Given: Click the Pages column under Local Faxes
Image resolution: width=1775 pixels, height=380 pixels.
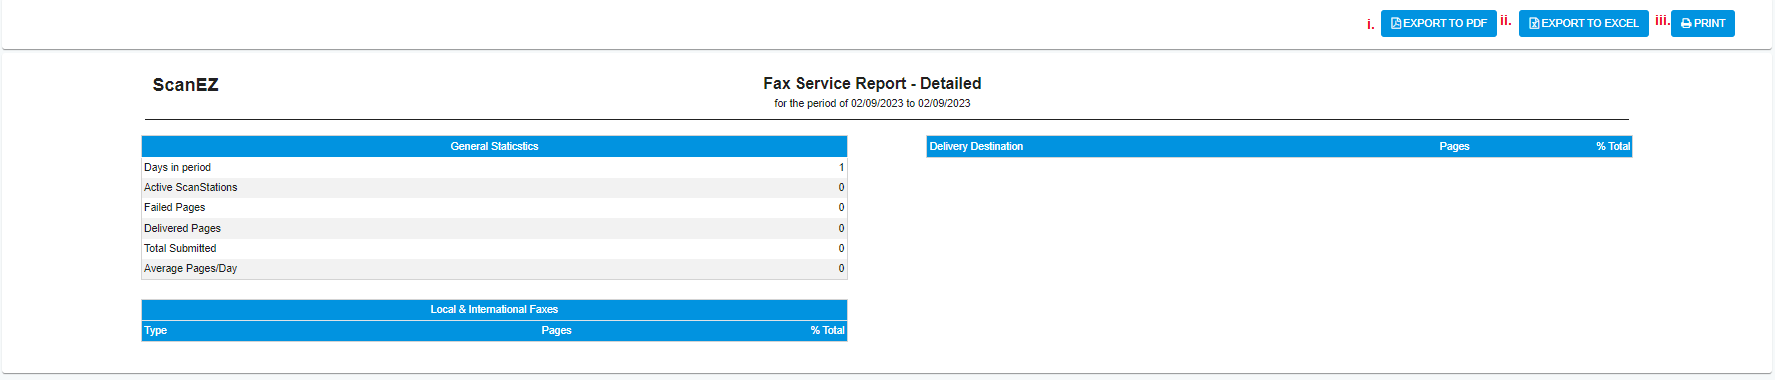Looking at the screenshot, I should pos(556,330).
